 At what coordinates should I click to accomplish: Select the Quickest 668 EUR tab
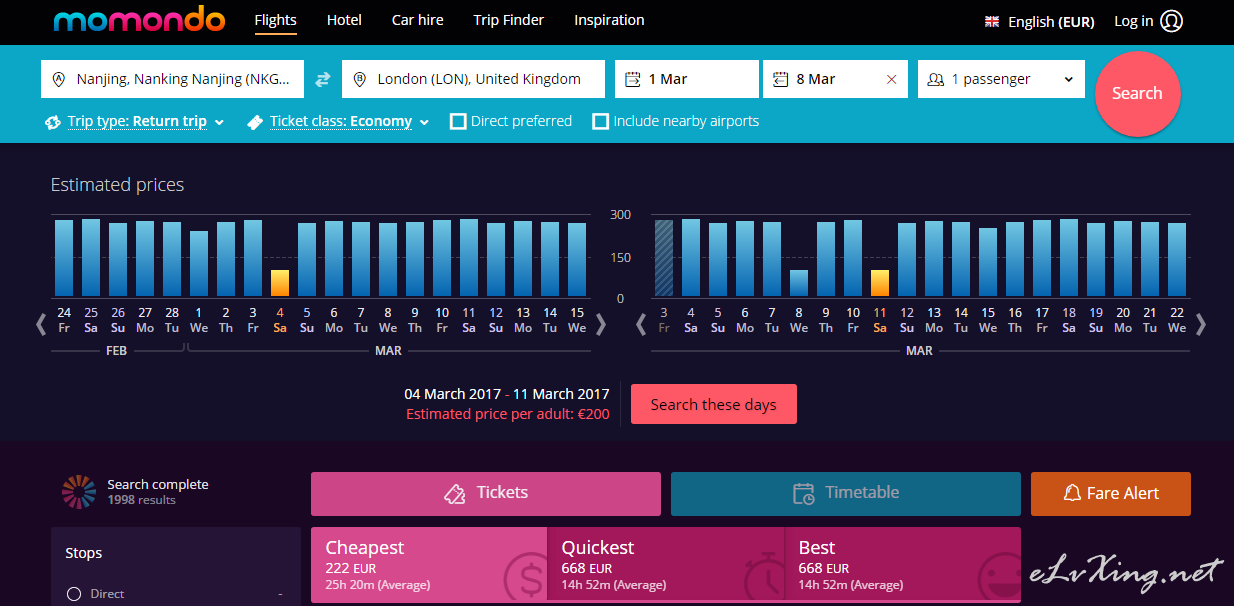click(x=666, y=565)
